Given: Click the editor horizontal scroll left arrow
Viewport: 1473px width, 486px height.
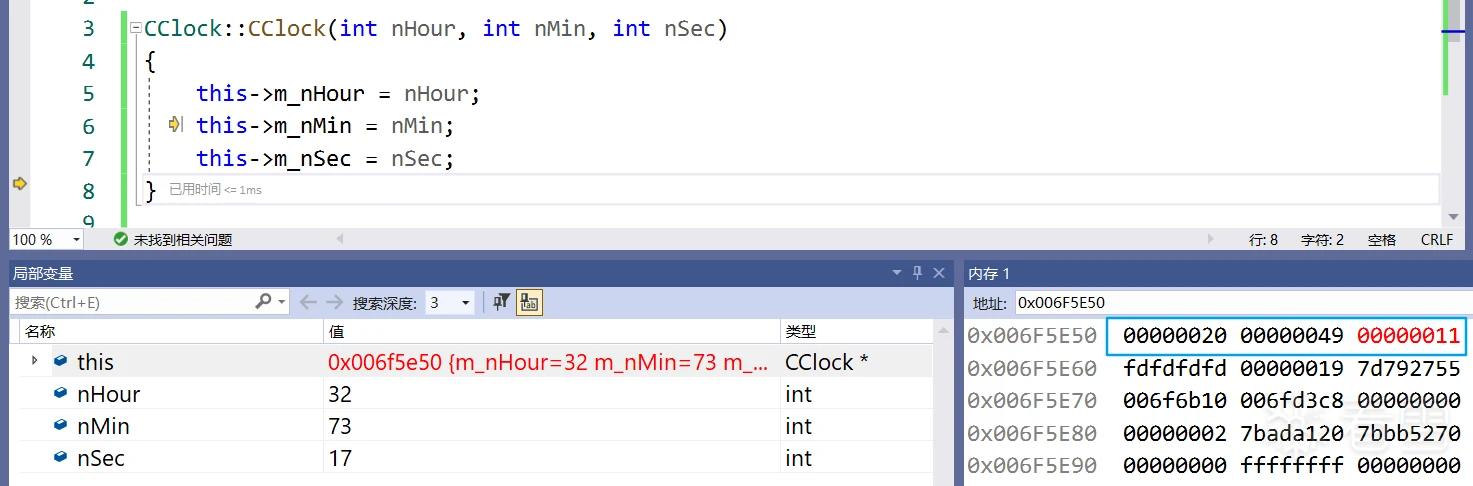Looking at the screenshot, I should [x=339, y=240].
